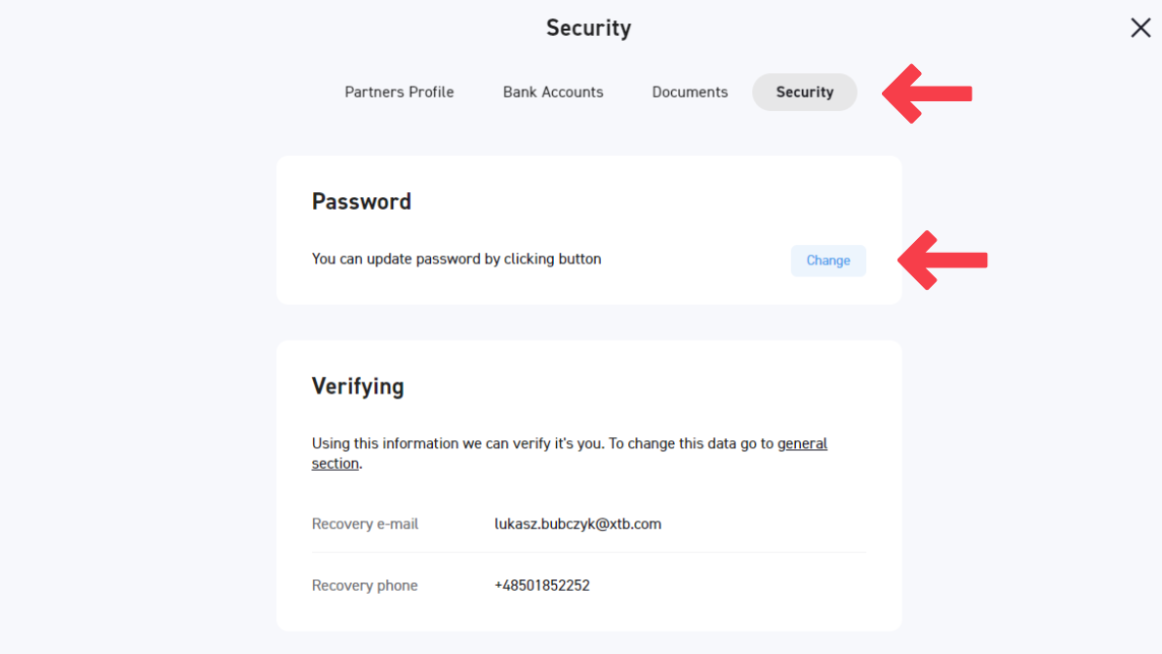Go to the Documents tab

[x=690, y=92]
